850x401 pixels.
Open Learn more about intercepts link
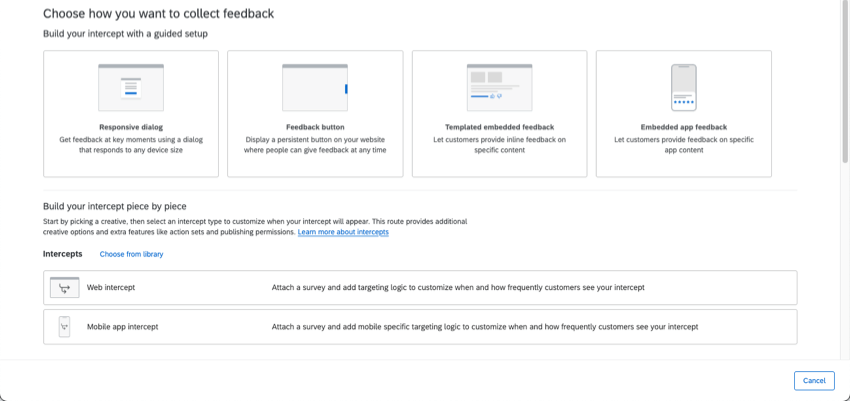point(343,232)
